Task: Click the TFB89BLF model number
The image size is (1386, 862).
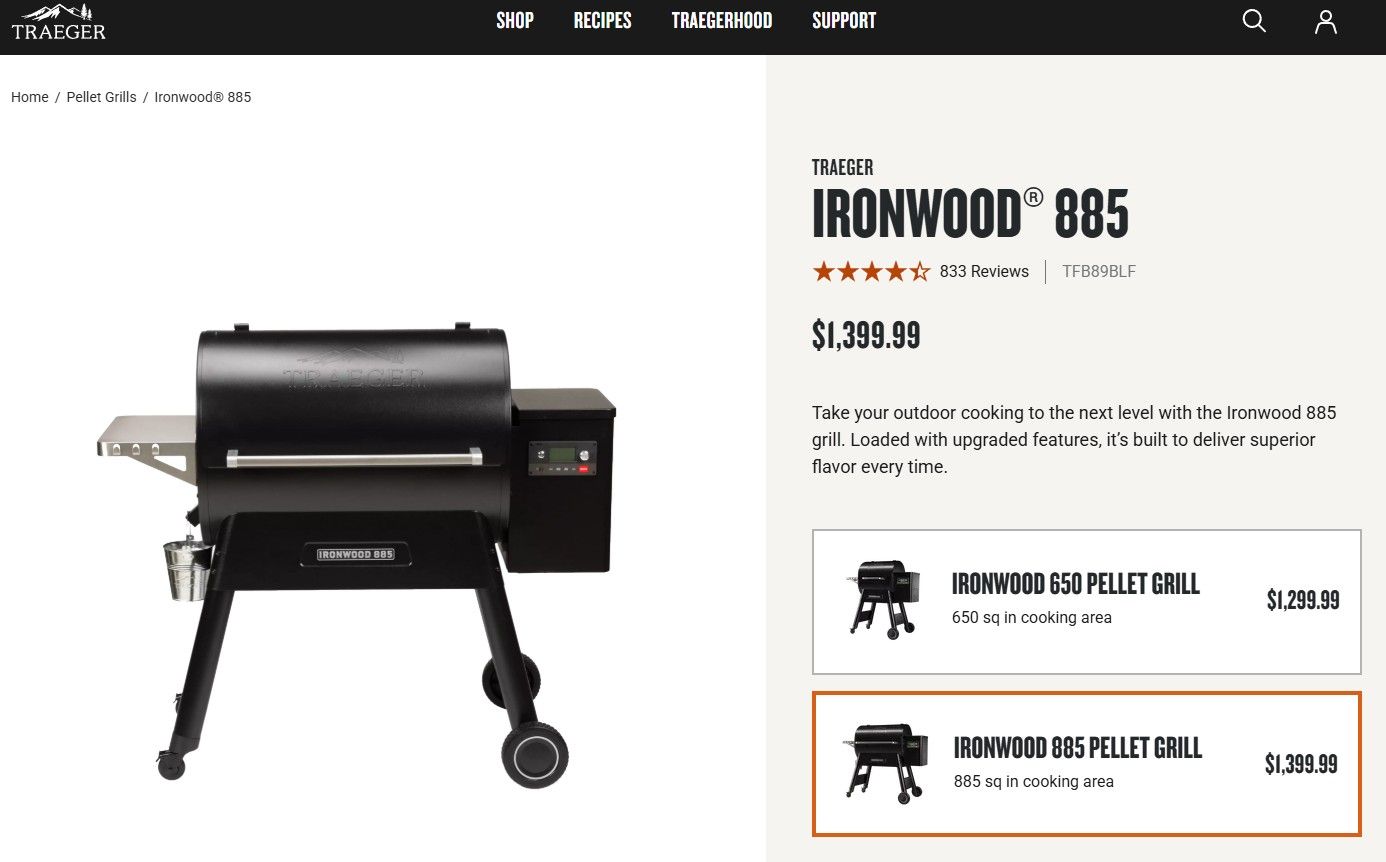Action: [1099, 271]
